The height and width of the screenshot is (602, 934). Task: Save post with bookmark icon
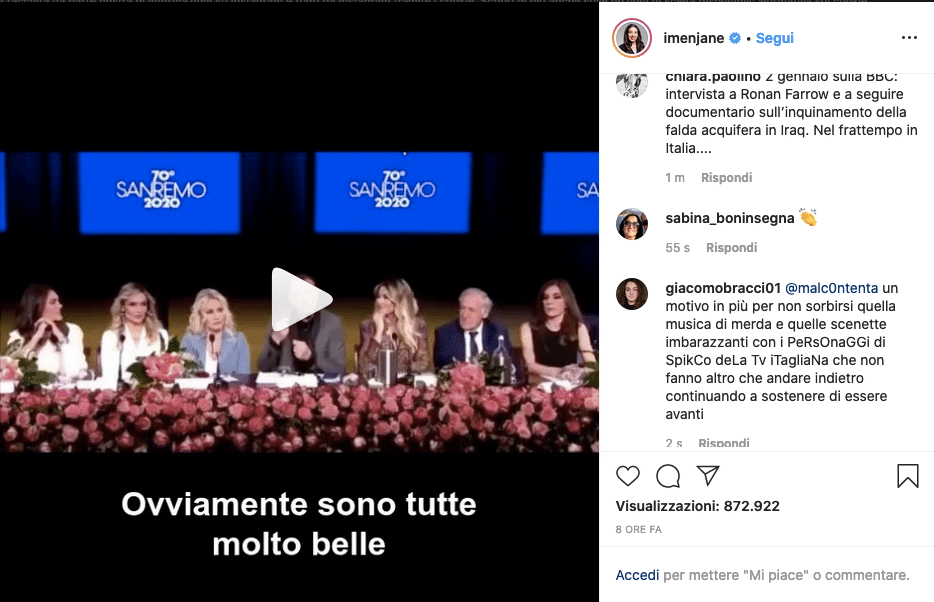(x=908, y=476)
